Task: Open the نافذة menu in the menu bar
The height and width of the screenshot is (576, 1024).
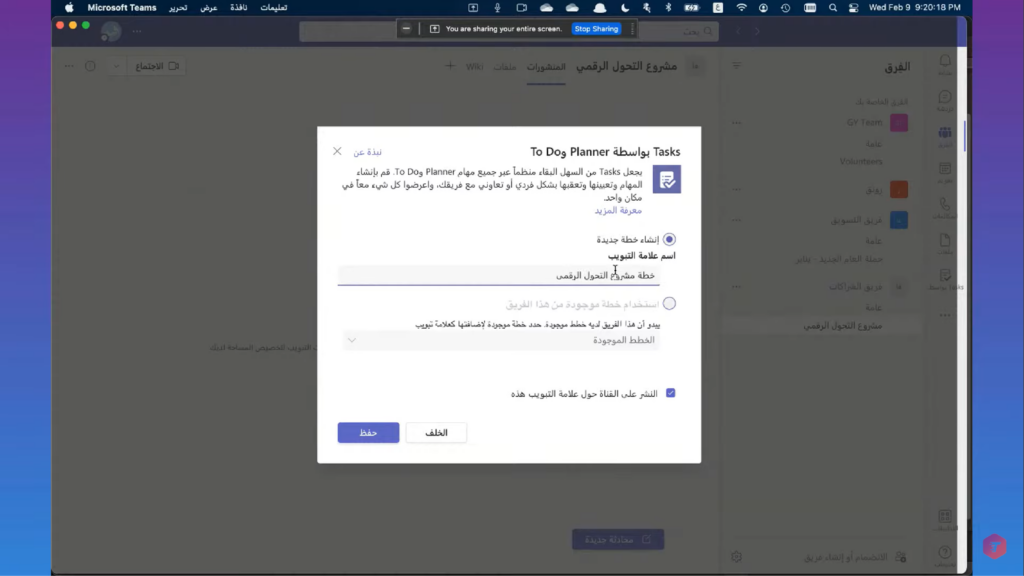Action: (238, 8)
